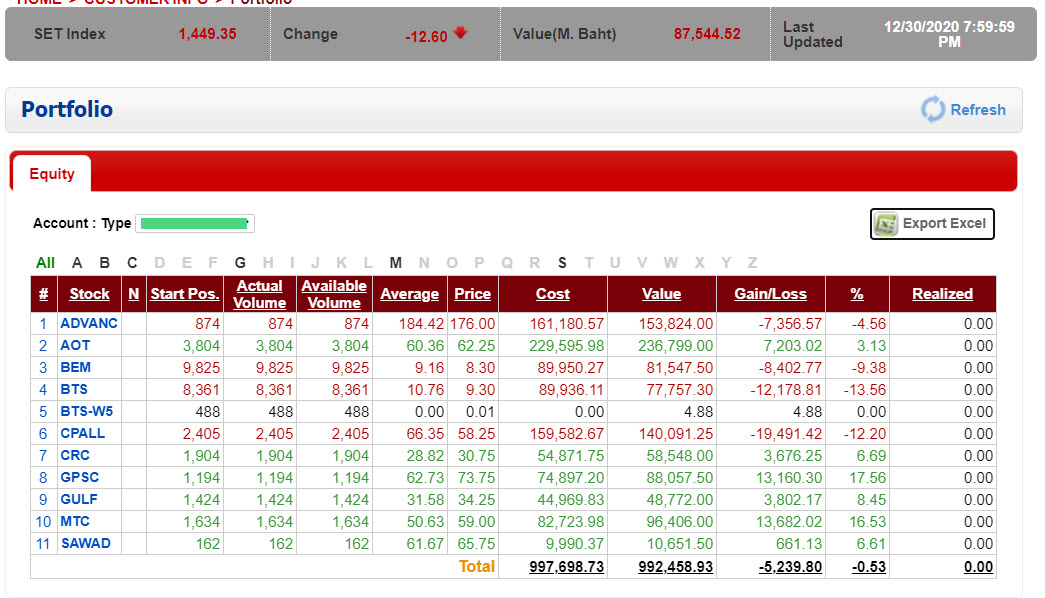This screenshot has height=598, width=1045.
Task: Click total value 992,458.93
Action: tap(675, 567)
